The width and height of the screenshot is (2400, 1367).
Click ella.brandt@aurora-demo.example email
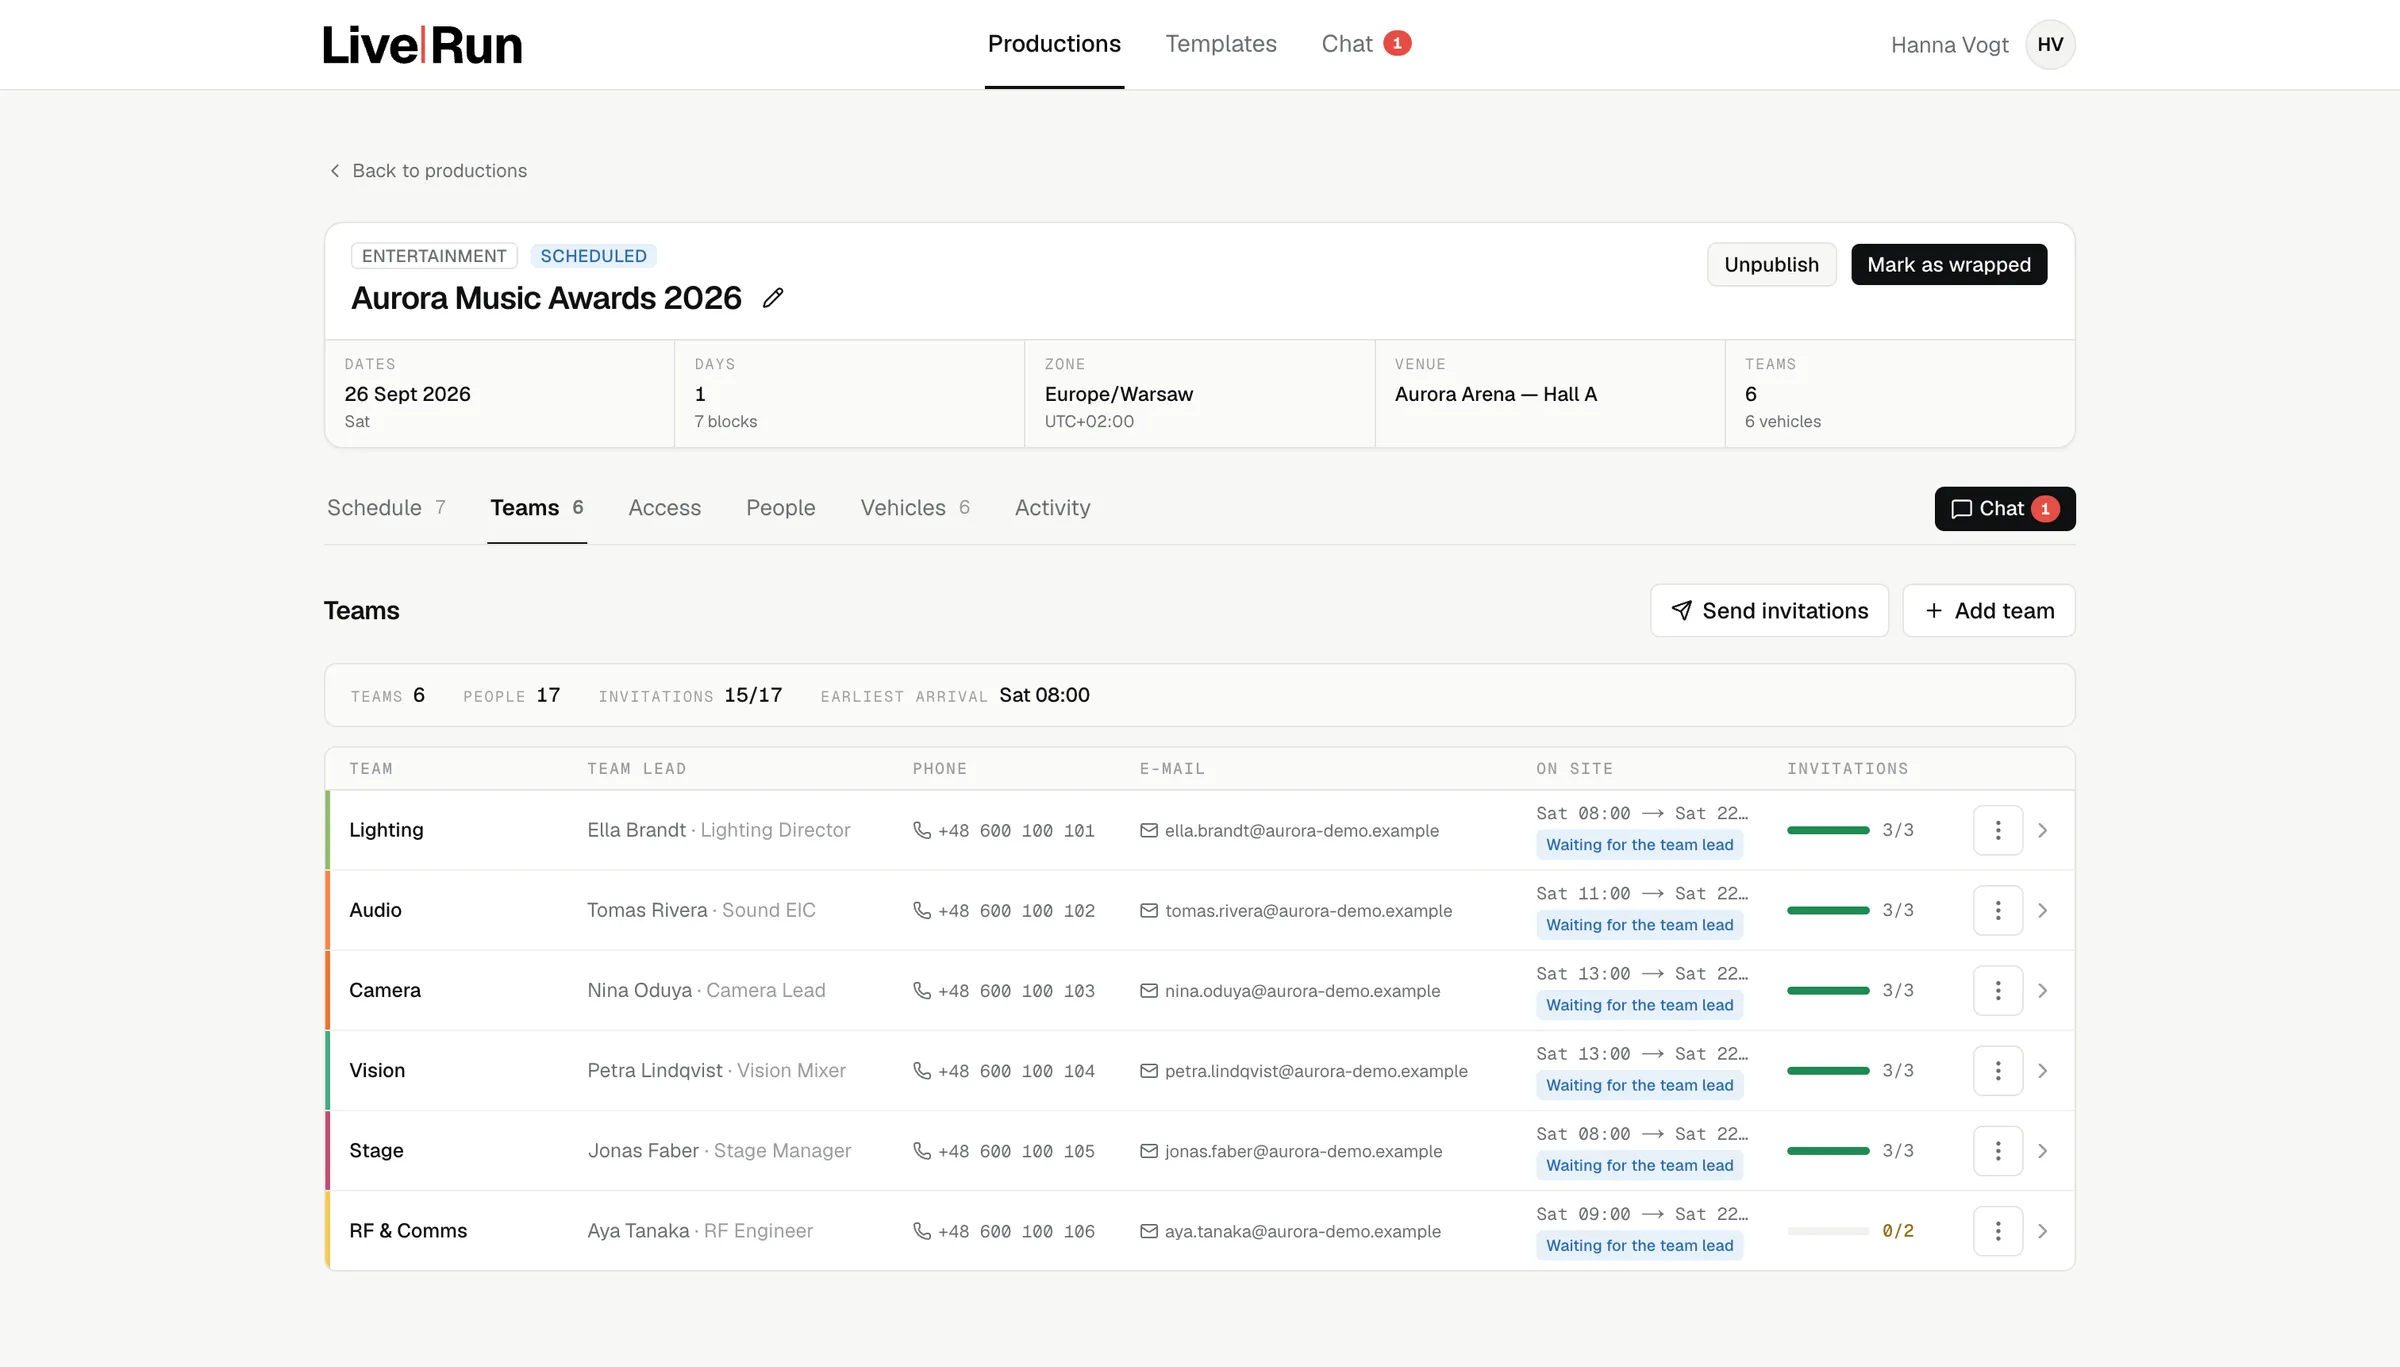1301,830
